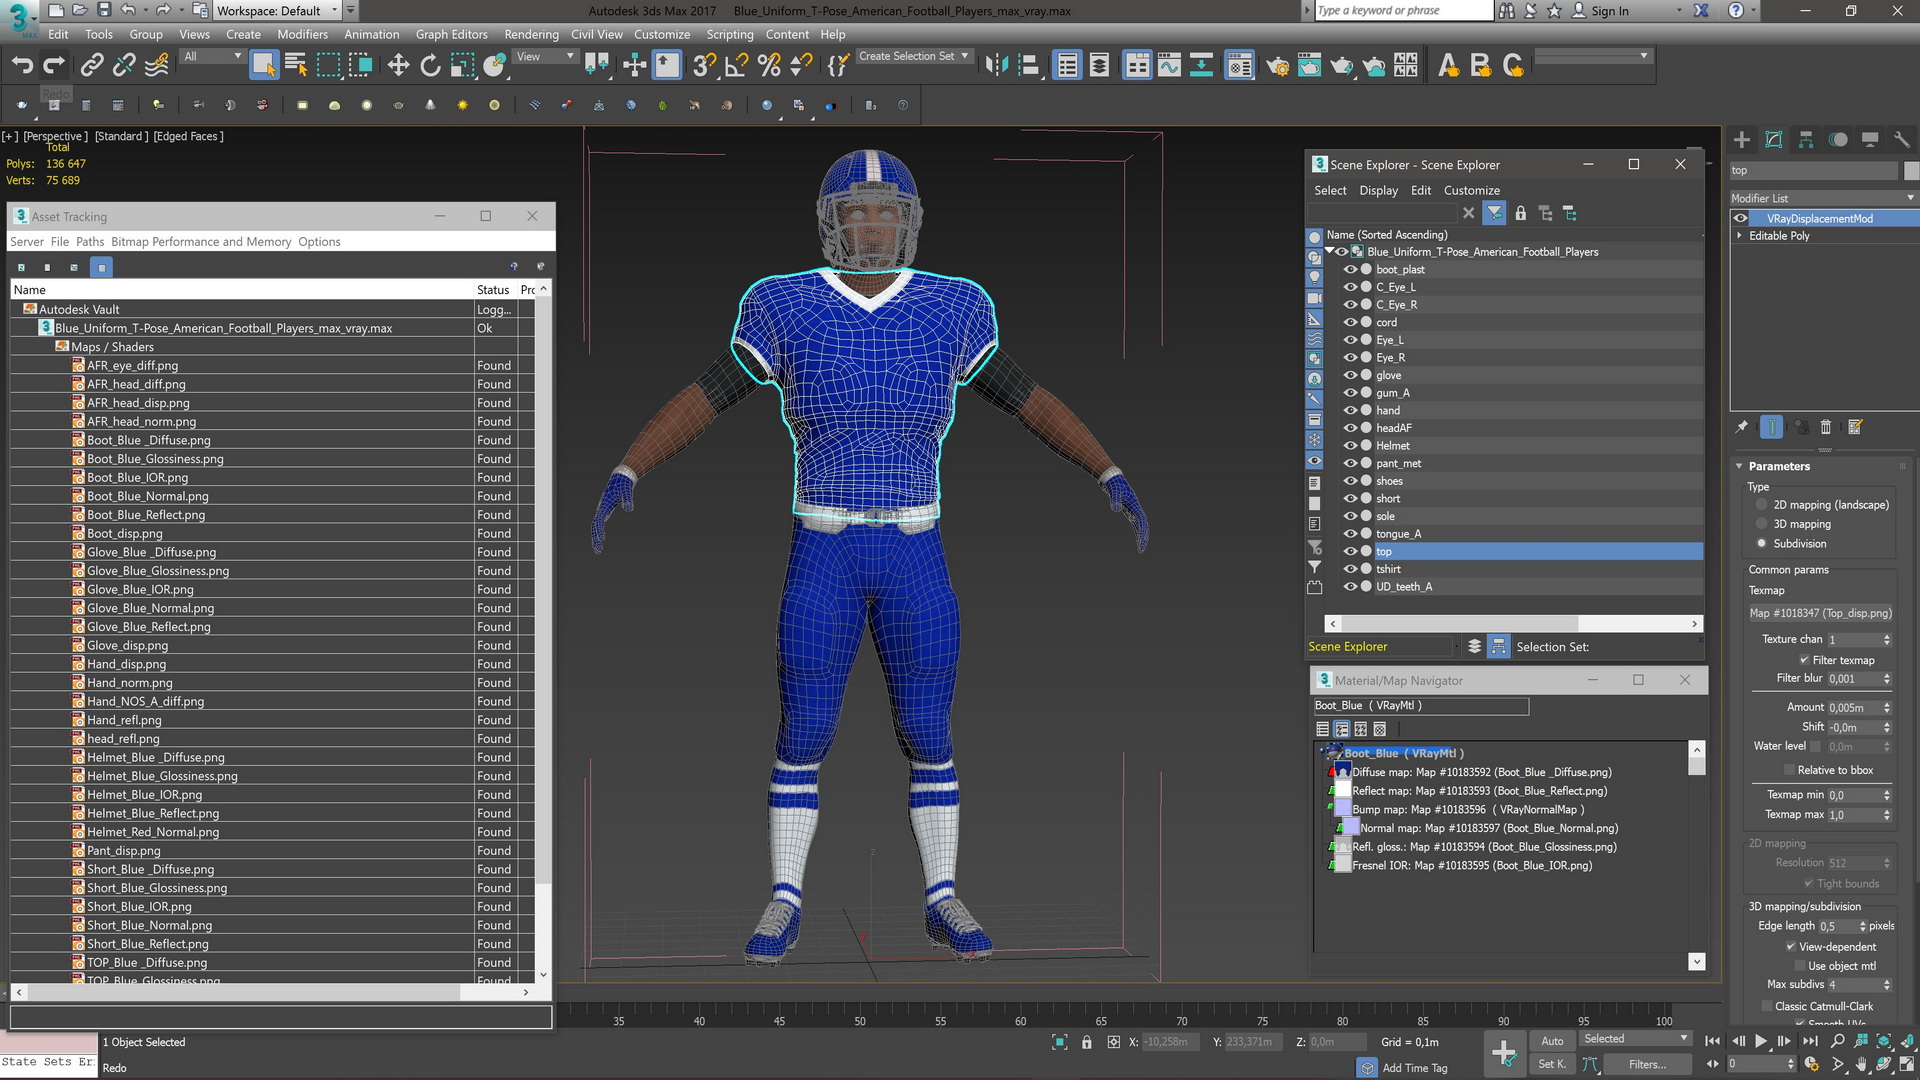
Task: Collapse the Parameters rollout
Action: click(x=1739, y=467)
